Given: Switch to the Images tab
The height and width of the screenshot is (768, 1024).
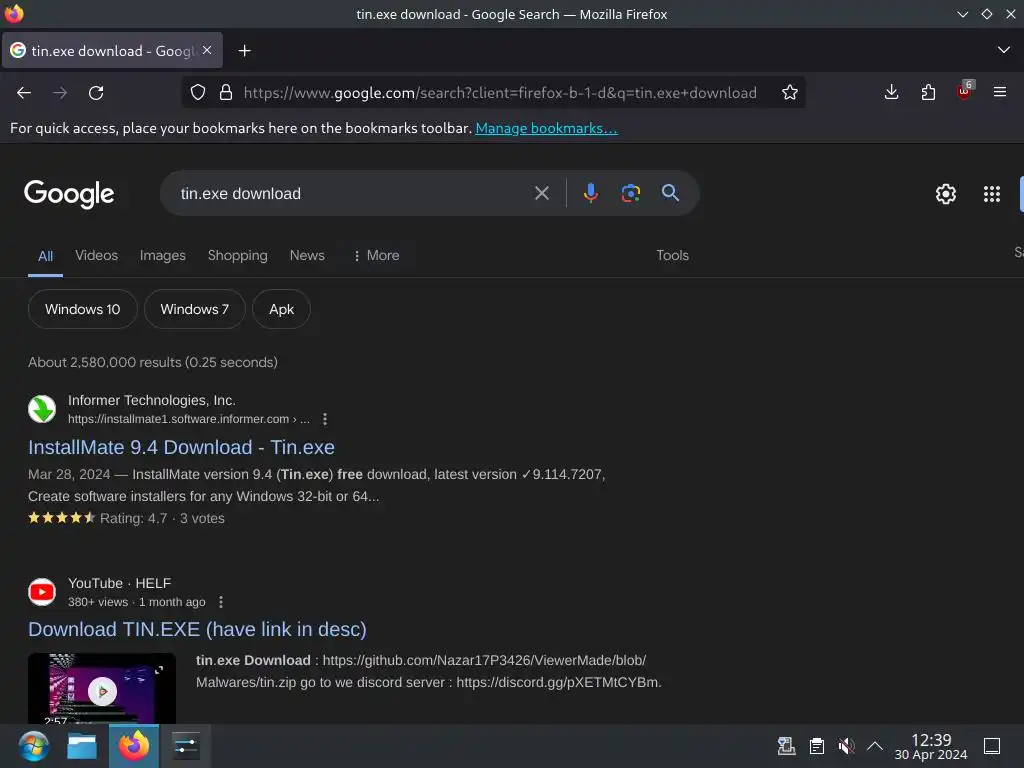Looking at the screenshot, I should click(163, 255).
